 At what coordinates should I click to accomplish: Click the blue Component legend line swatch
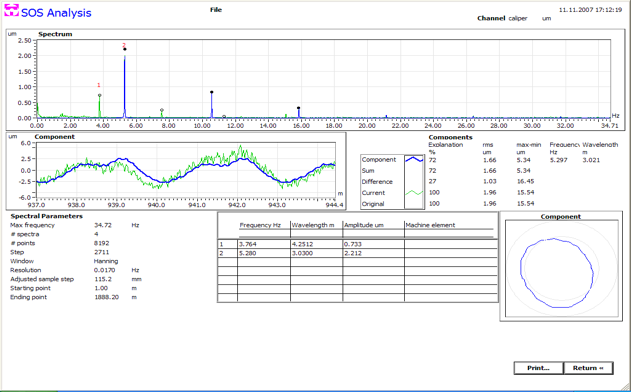[x=414, y=159]
